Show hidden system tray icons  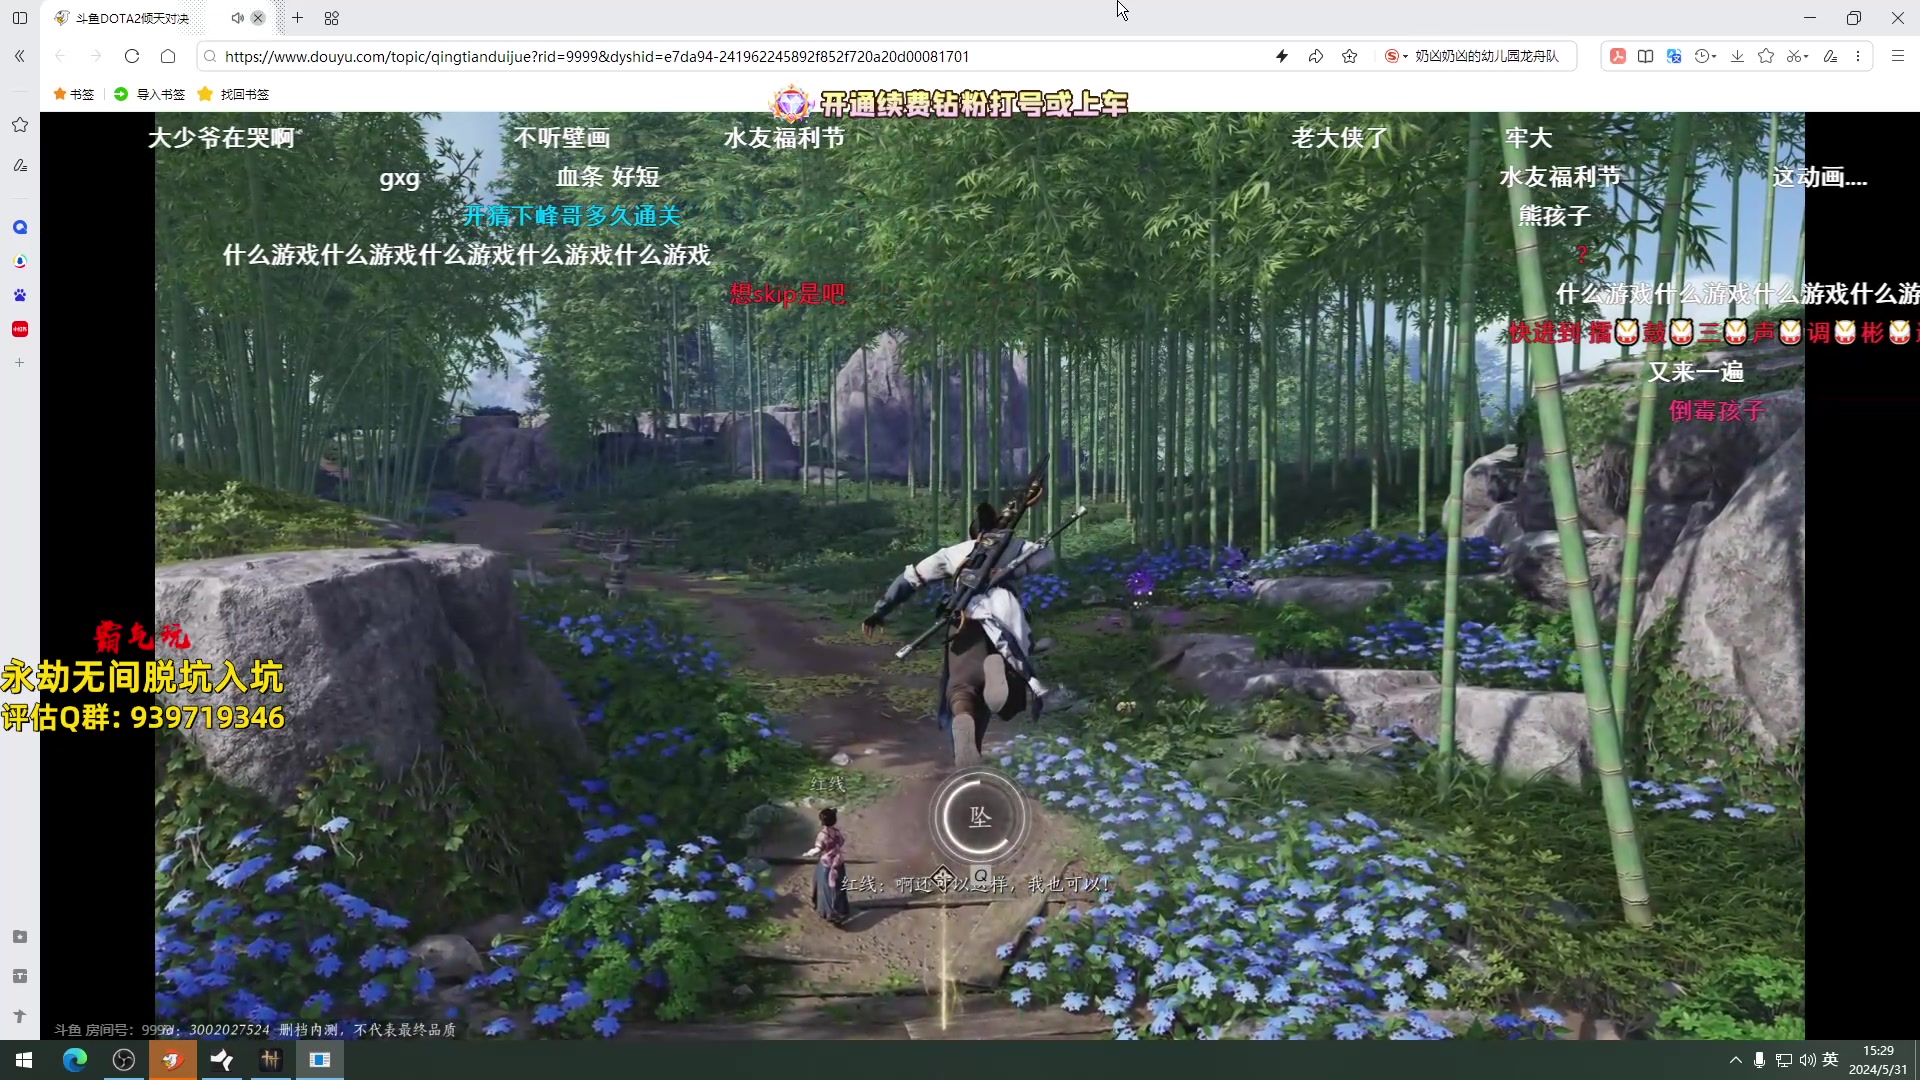[x=1735, y=1060]
